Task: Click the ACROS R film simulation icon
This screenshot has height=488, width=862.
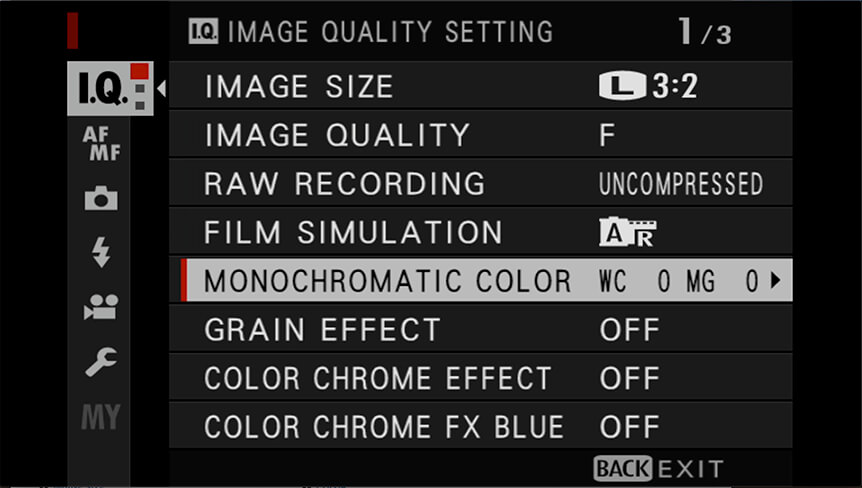Action: click(627, 232)
